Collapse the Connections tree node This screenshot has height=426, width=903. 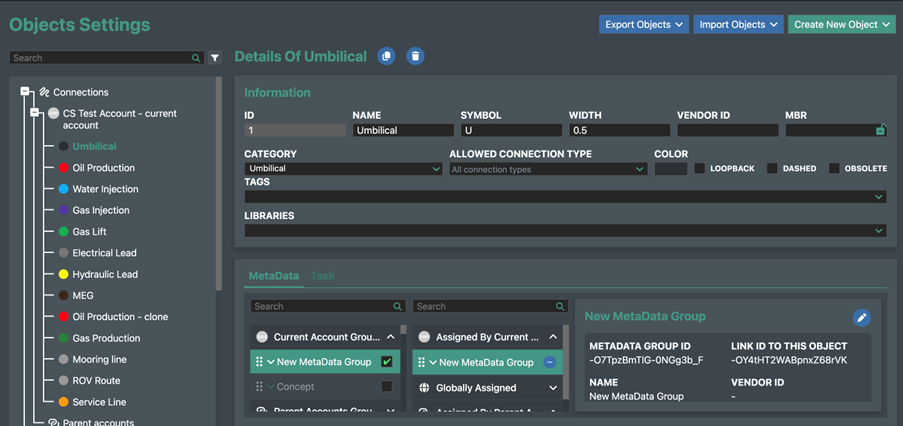pos(25,92)
